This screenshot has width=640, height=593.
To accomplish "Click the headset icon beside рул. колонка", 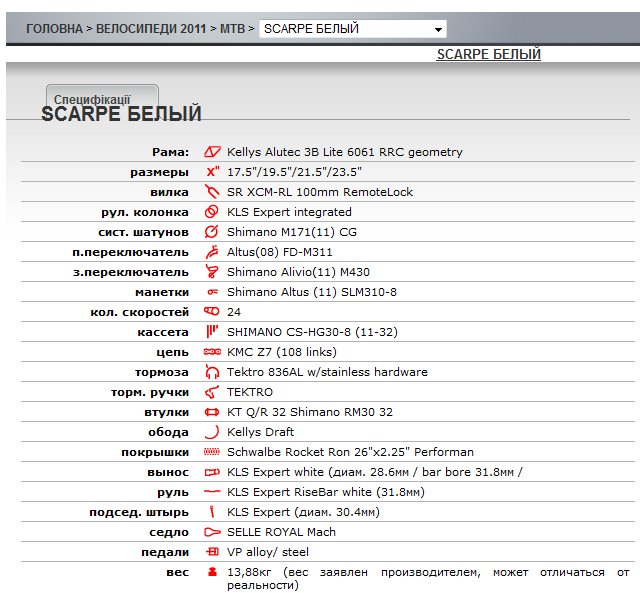I will (211, 212).
